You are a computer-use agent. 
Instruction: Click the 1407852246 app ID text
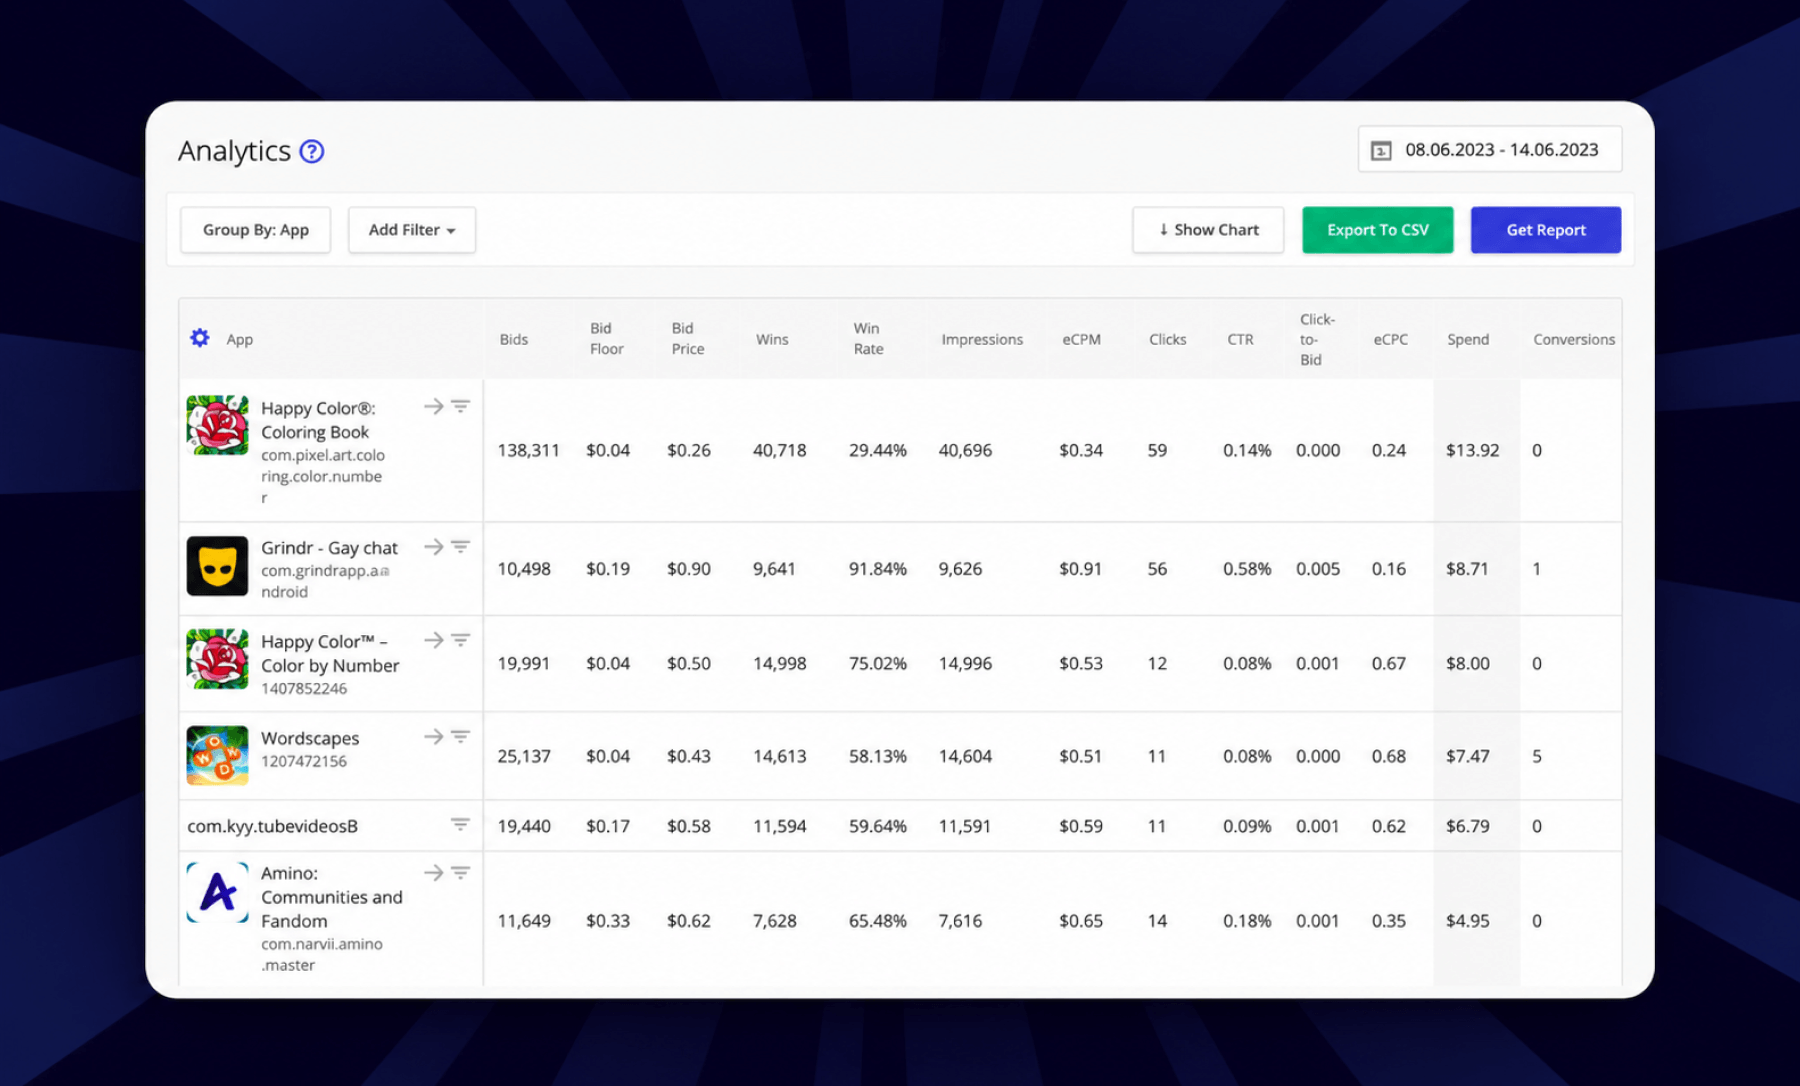coord(304,688)
